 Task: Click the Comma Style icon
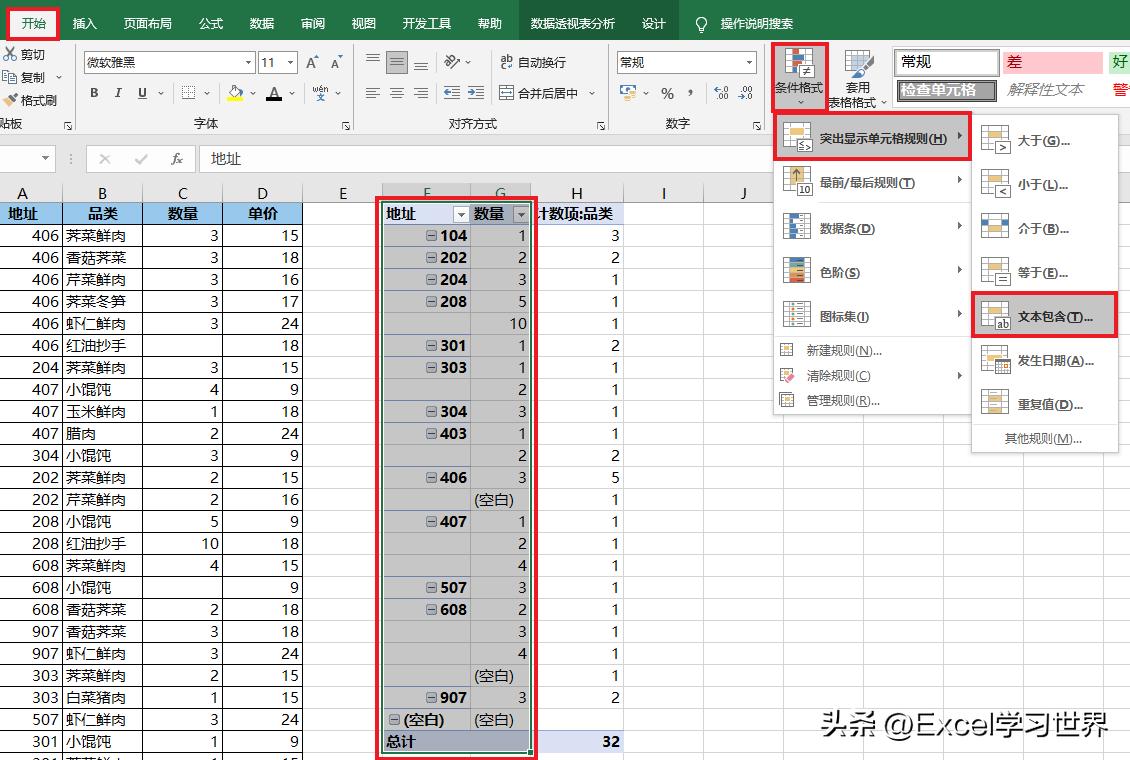(x=691, y=92)
